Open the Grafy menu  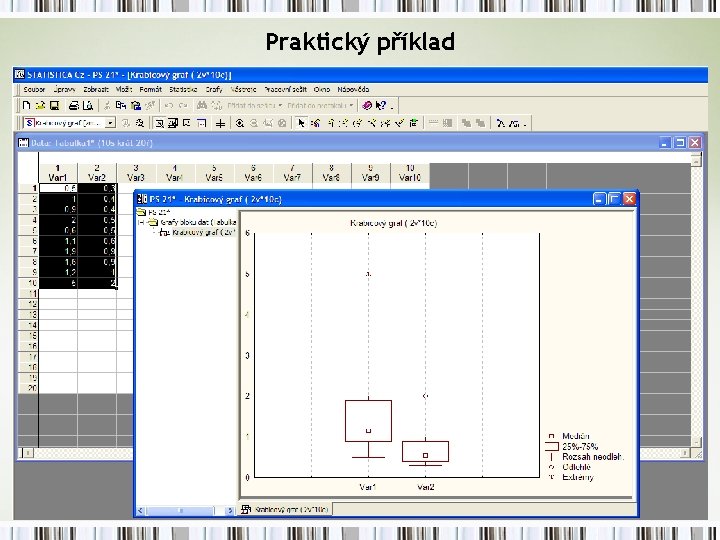pos(214,90)
